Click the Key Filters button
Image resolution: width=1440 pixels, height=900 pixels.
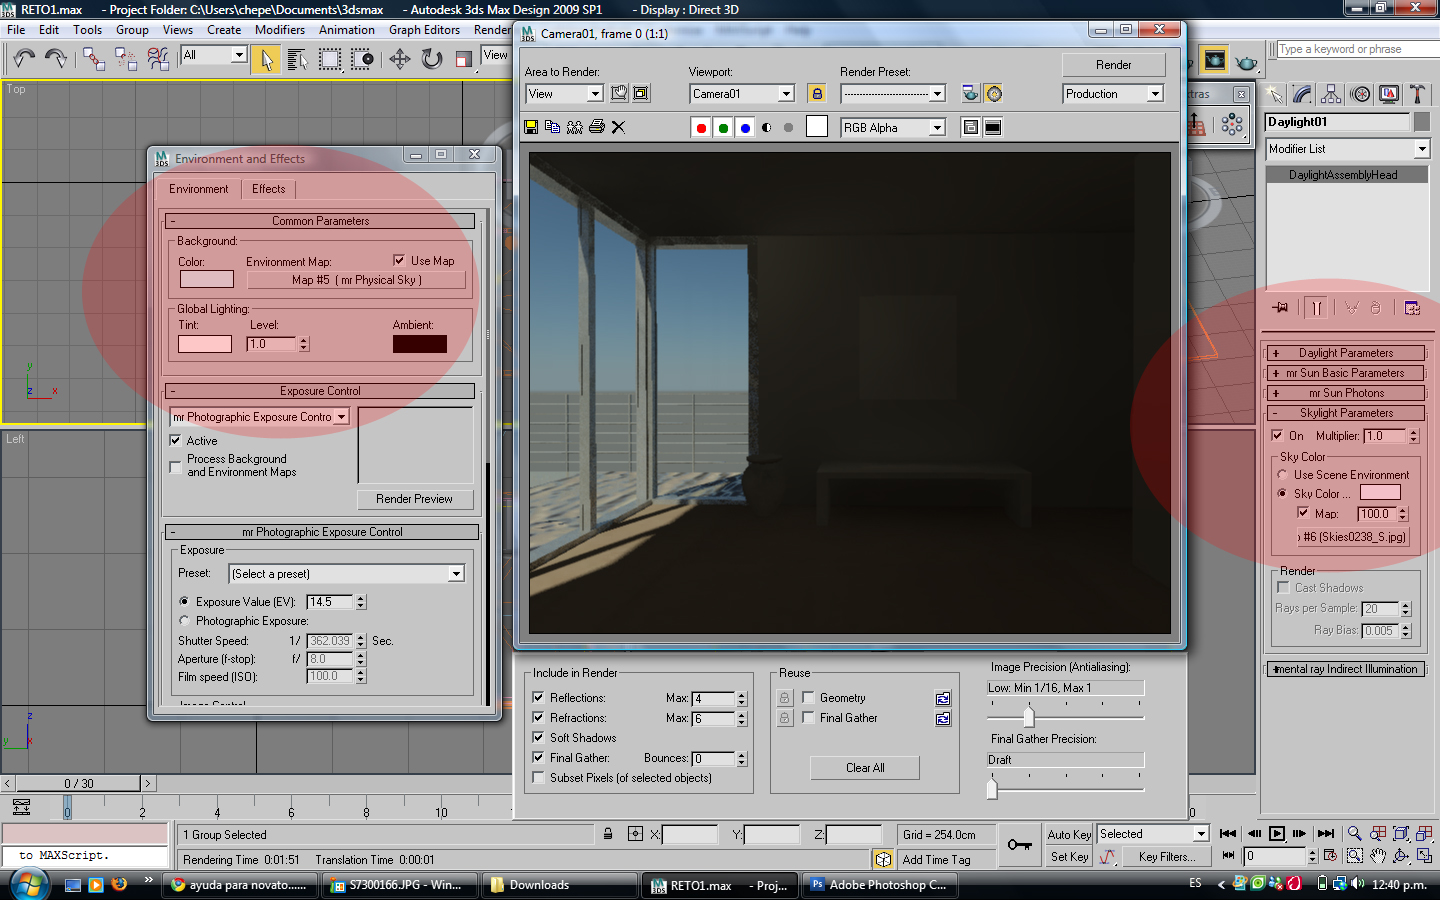point(1166,857)
